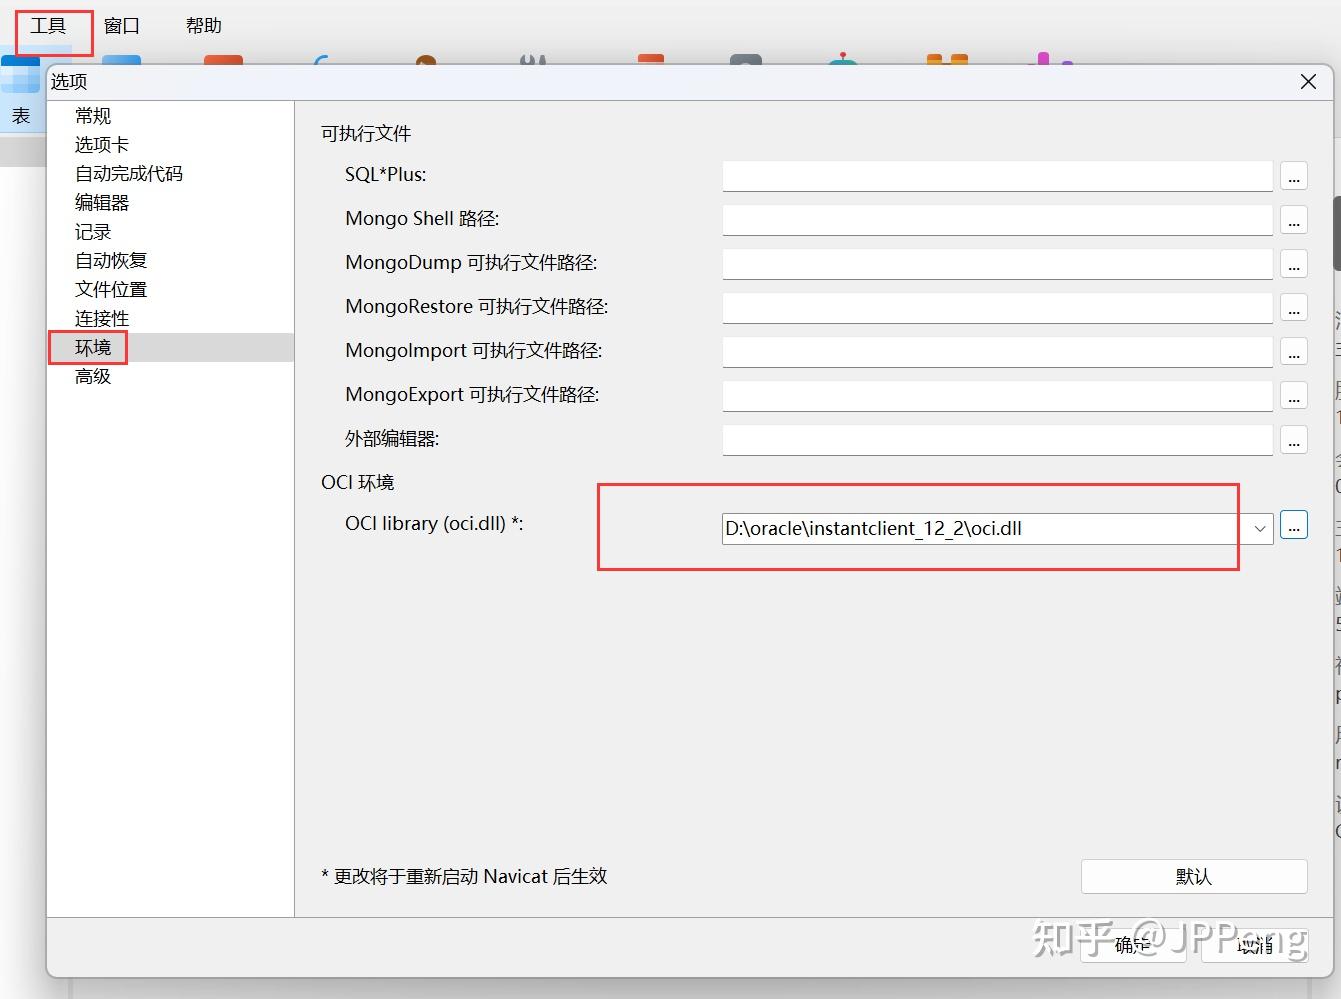Open the 高级 options page
Screen dimensions: 1341x999
point(92,376)
